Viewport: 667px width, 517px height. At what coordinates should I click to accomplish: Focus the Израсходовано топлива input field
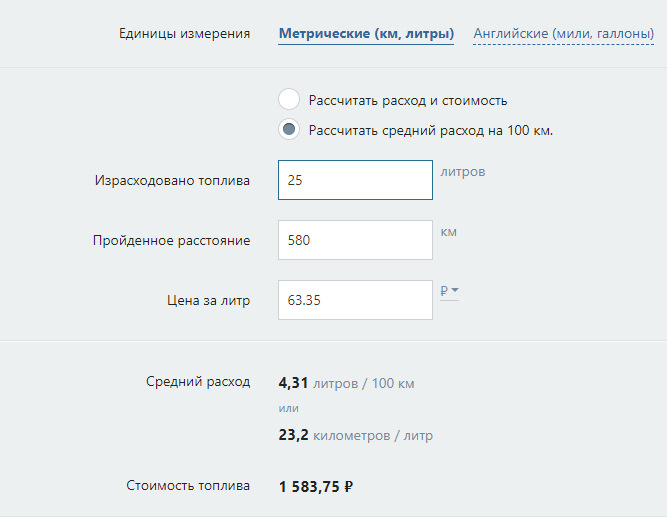(x=355, y=181)
